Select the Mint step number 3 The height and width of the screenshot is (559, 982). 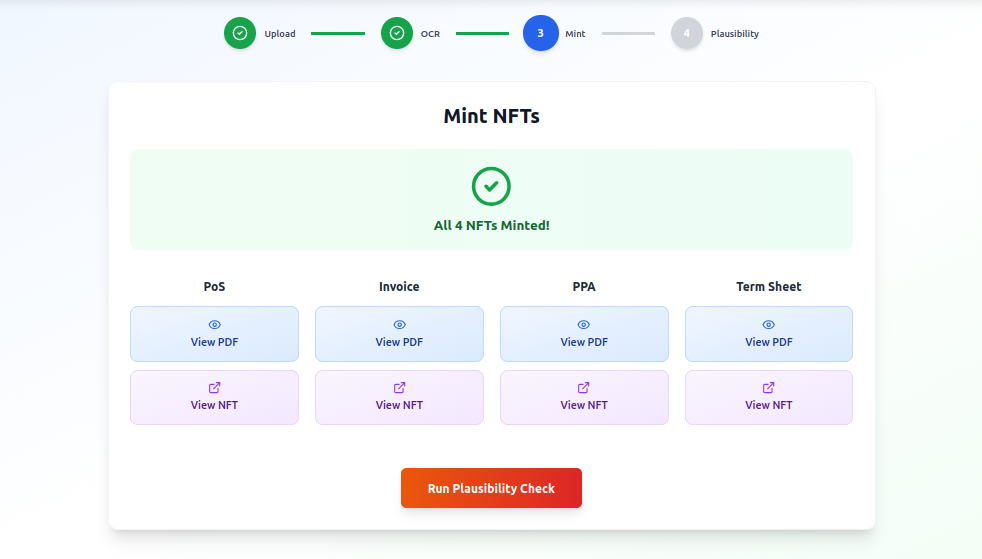pyautogui.click(x=540, y=34)
